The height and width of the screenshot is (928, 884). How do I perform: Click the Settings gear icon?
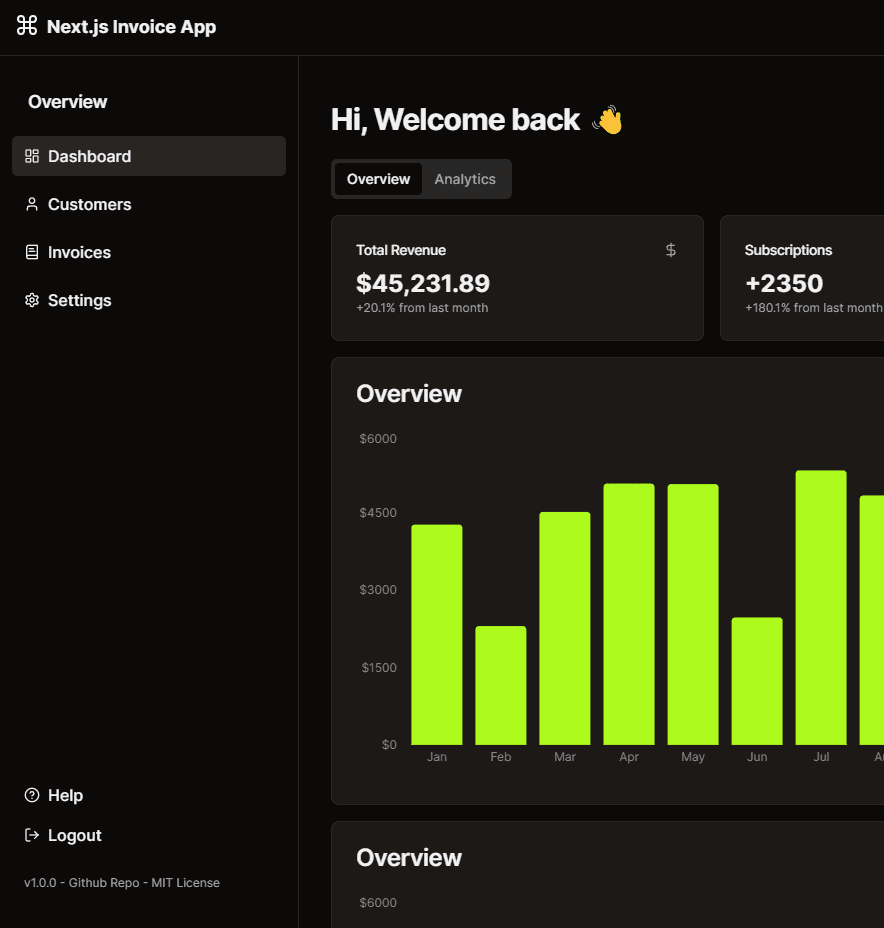coord(32,300)
